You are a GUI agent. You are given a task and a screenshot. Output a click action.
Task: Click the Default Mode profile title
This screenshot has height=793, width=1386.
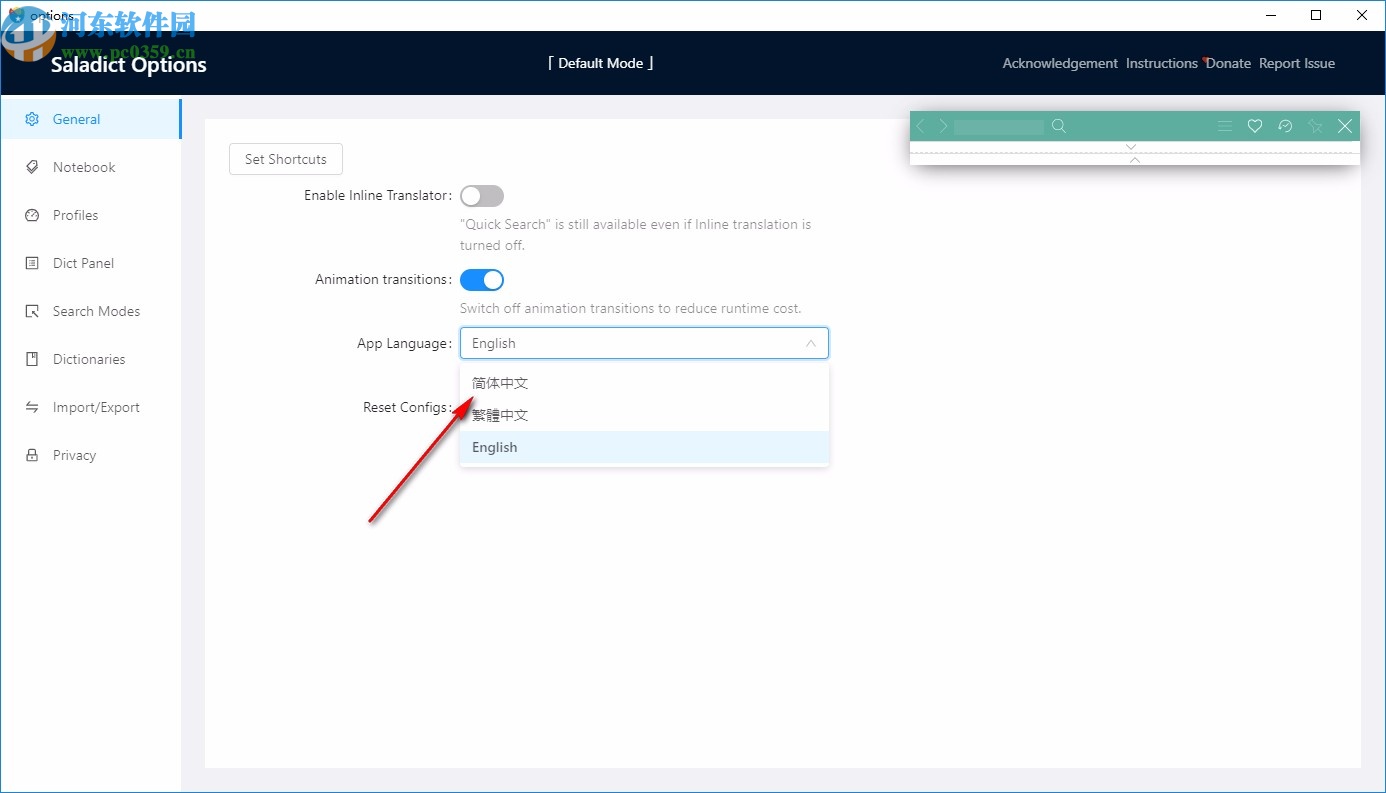click(x=601, y=63)
